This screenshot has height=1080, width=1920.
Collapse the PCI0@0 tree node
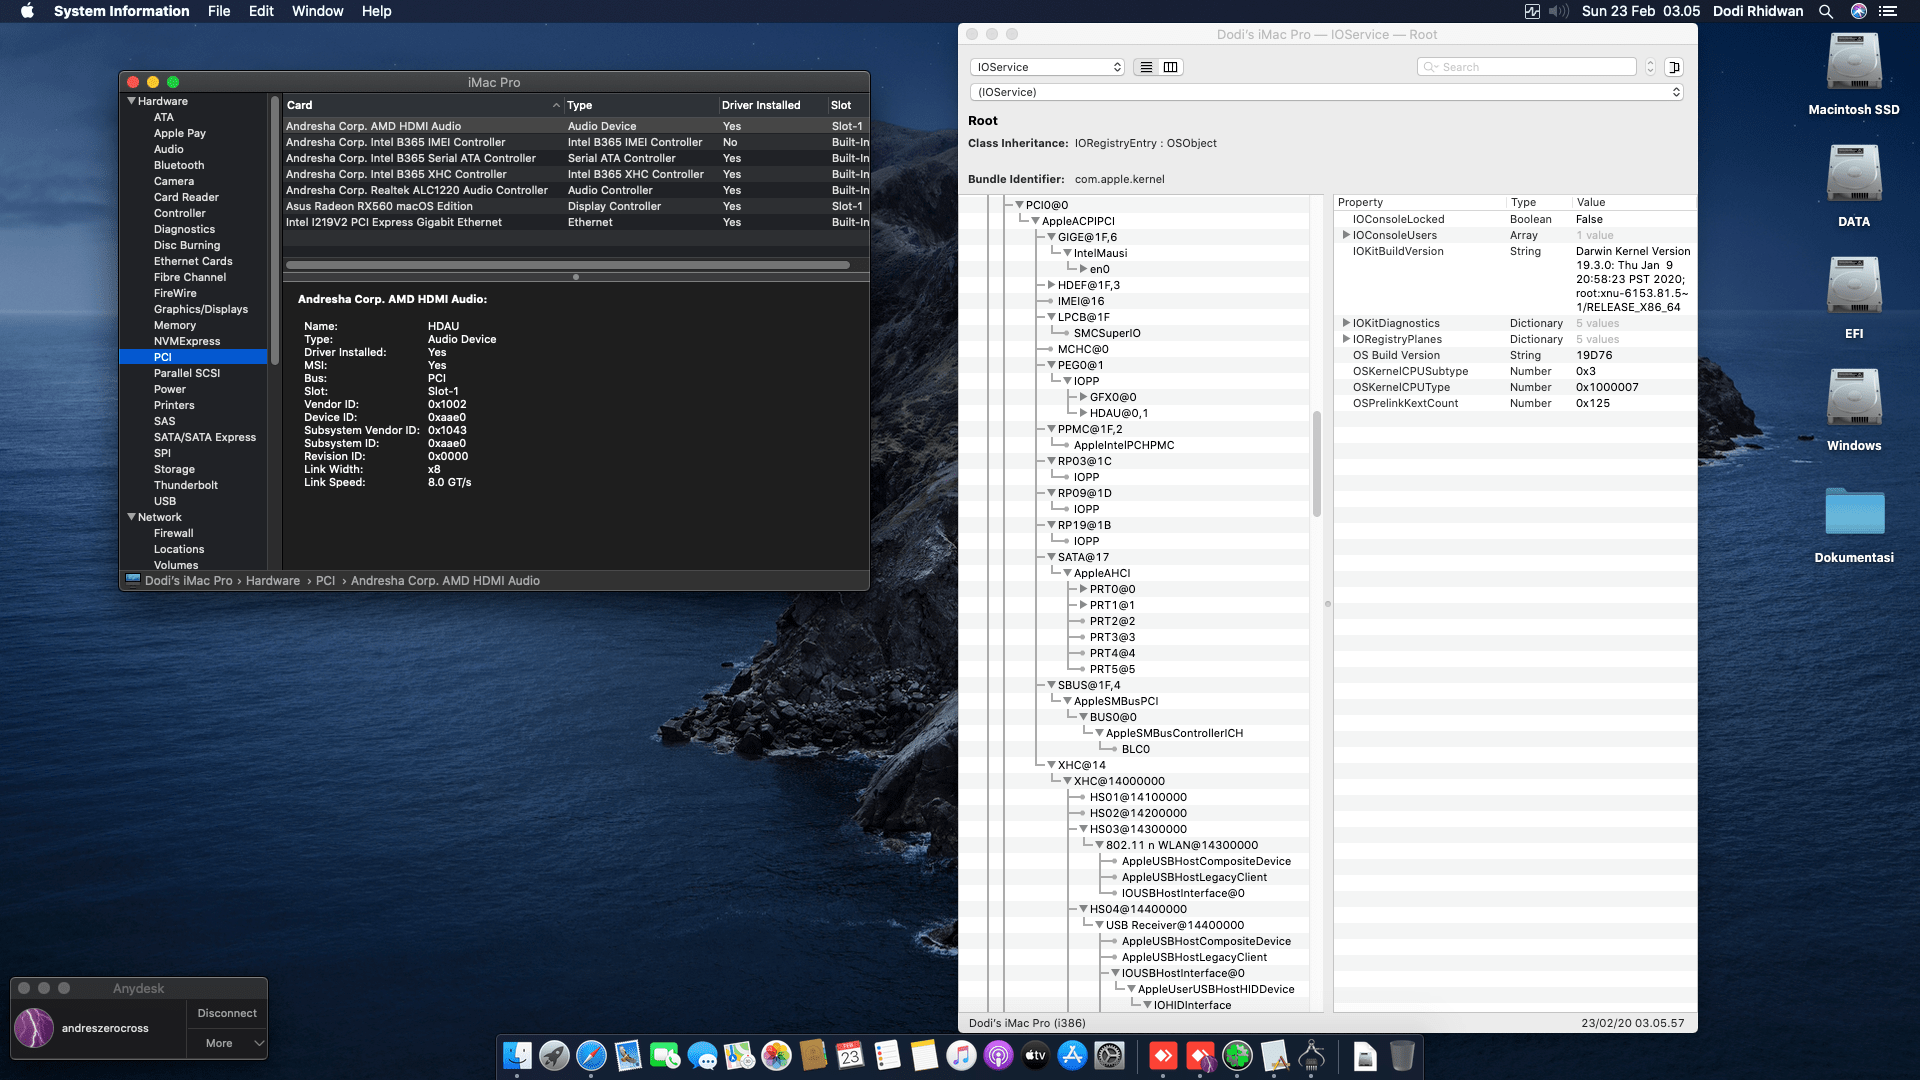pyautogui.click(x=1019, y=205)
